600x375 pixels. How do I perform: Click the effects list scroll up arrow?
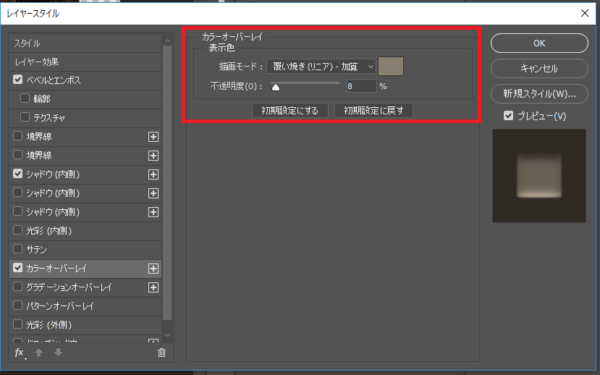click(167, 41)
